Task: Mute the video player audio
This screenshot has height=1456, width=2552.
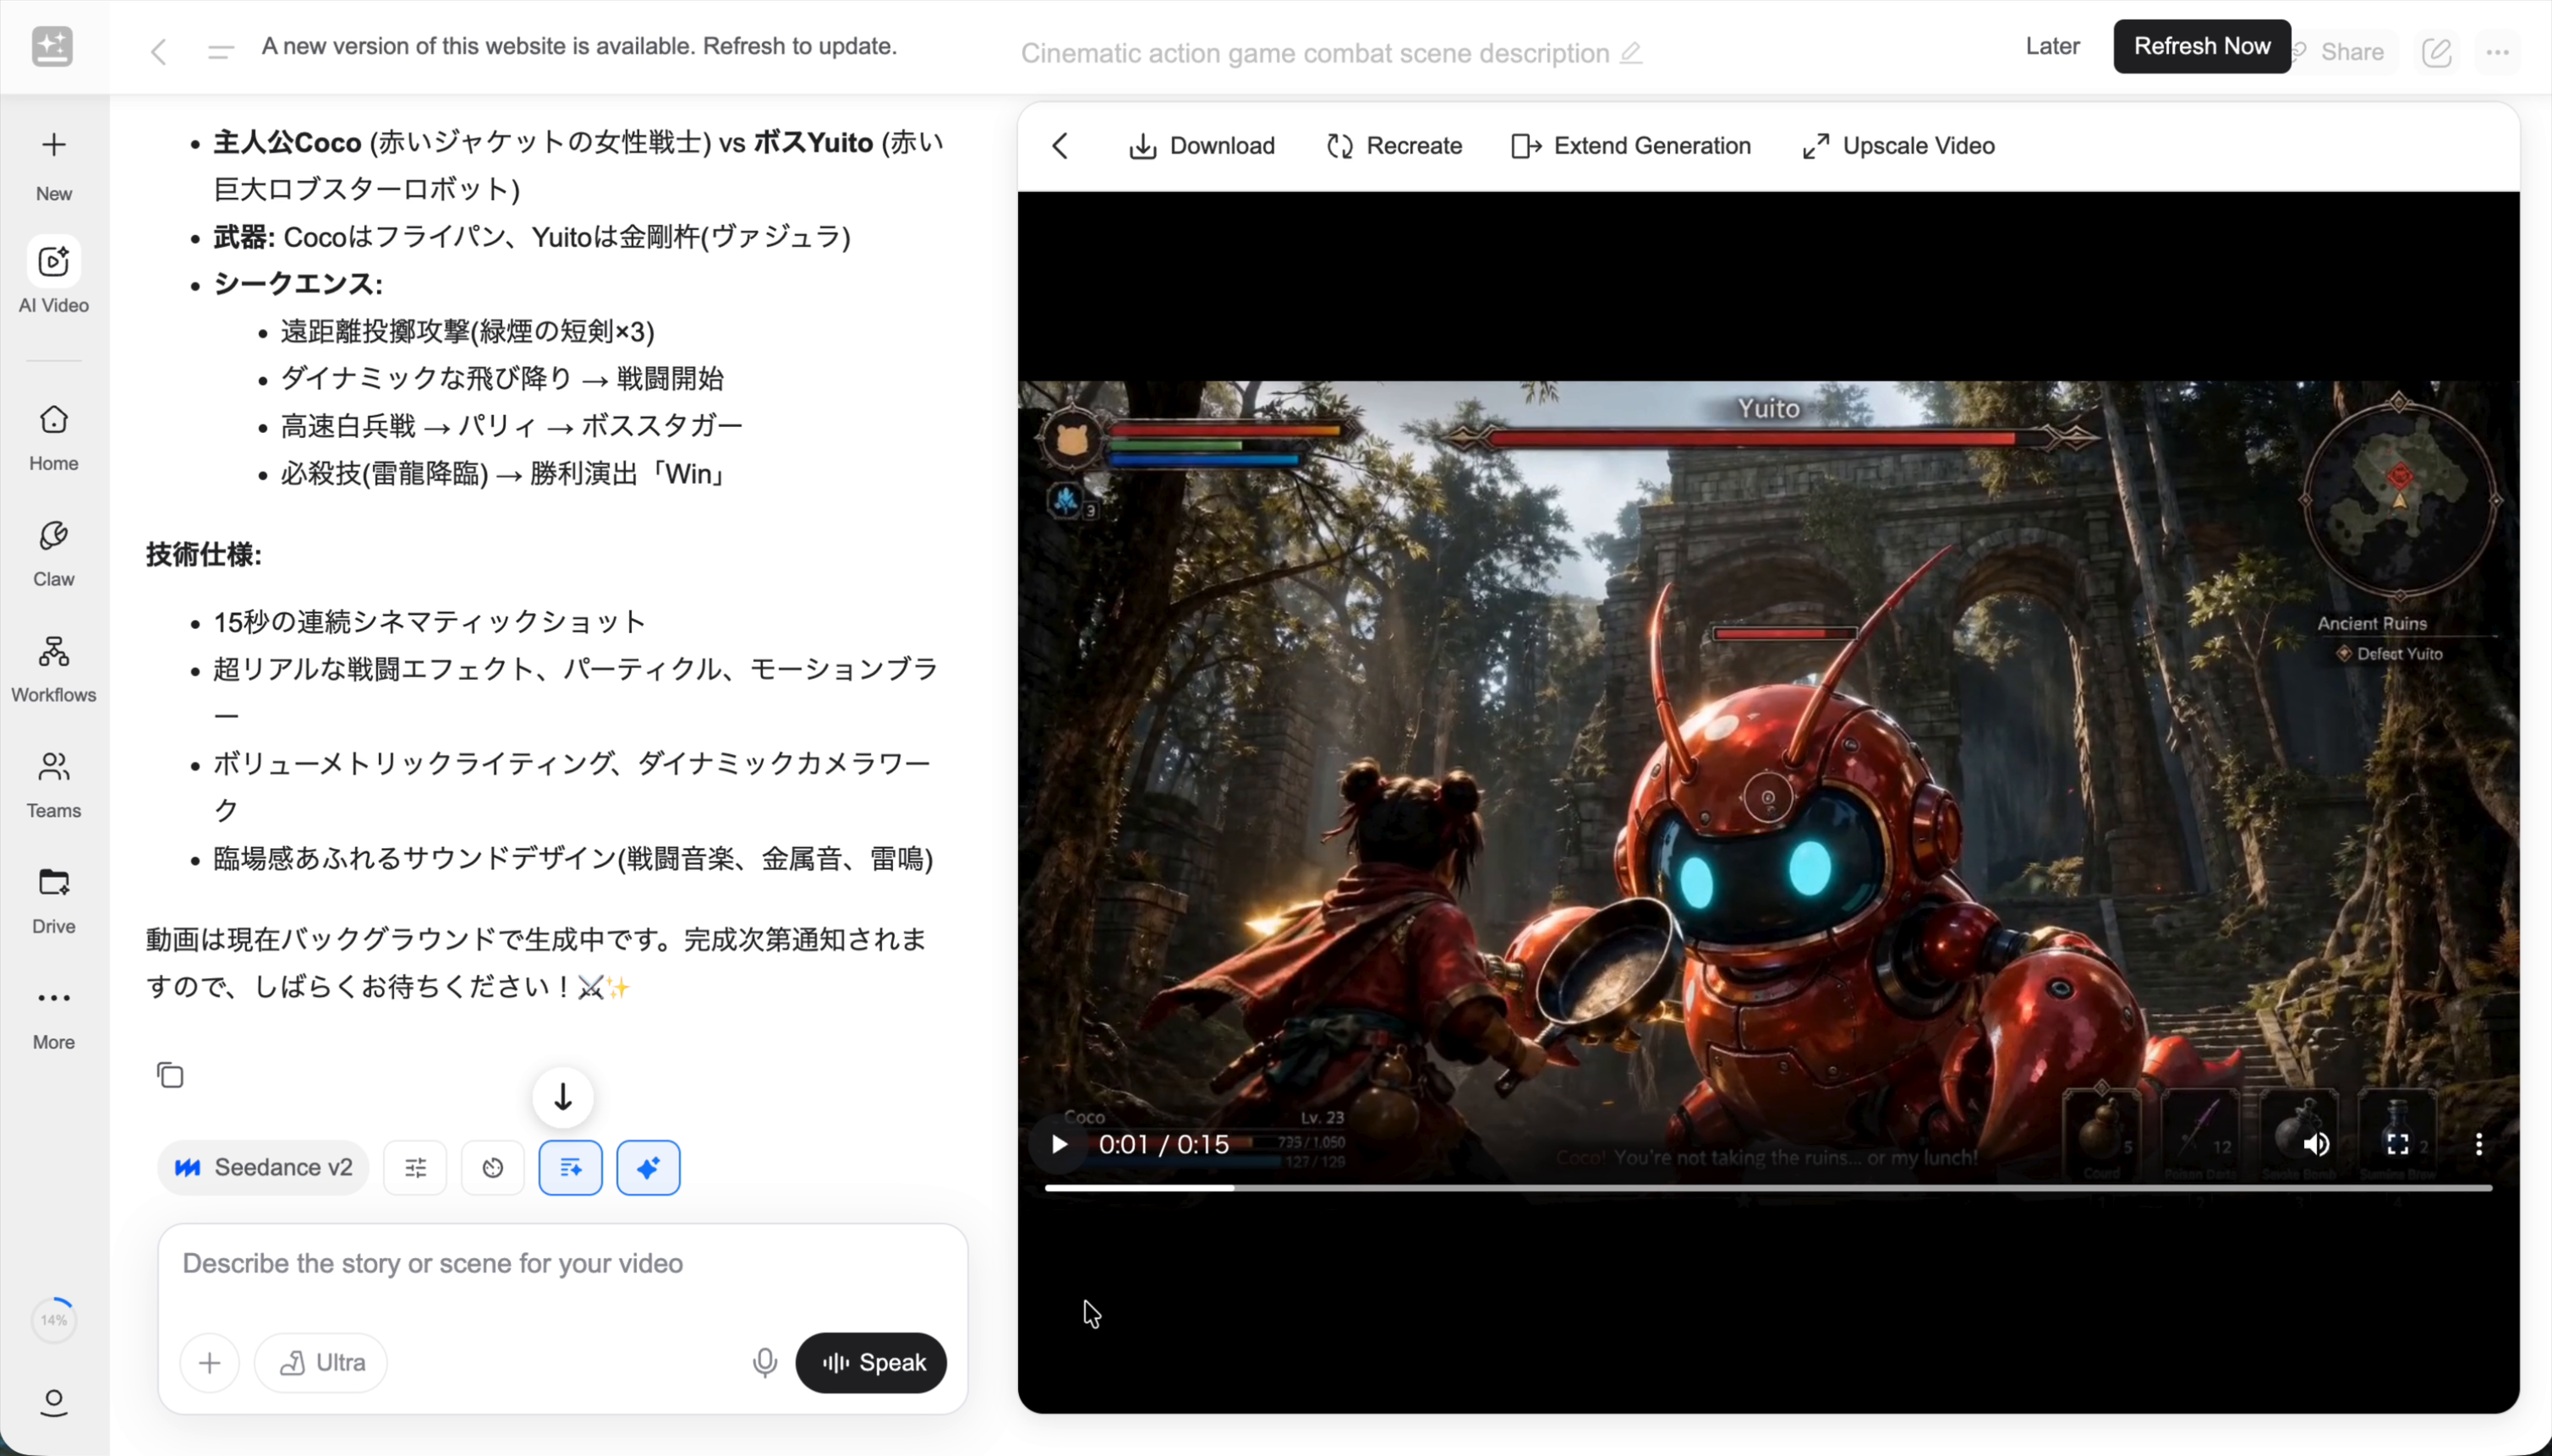Action: pyautogui.click(x=2315, y=1145)
